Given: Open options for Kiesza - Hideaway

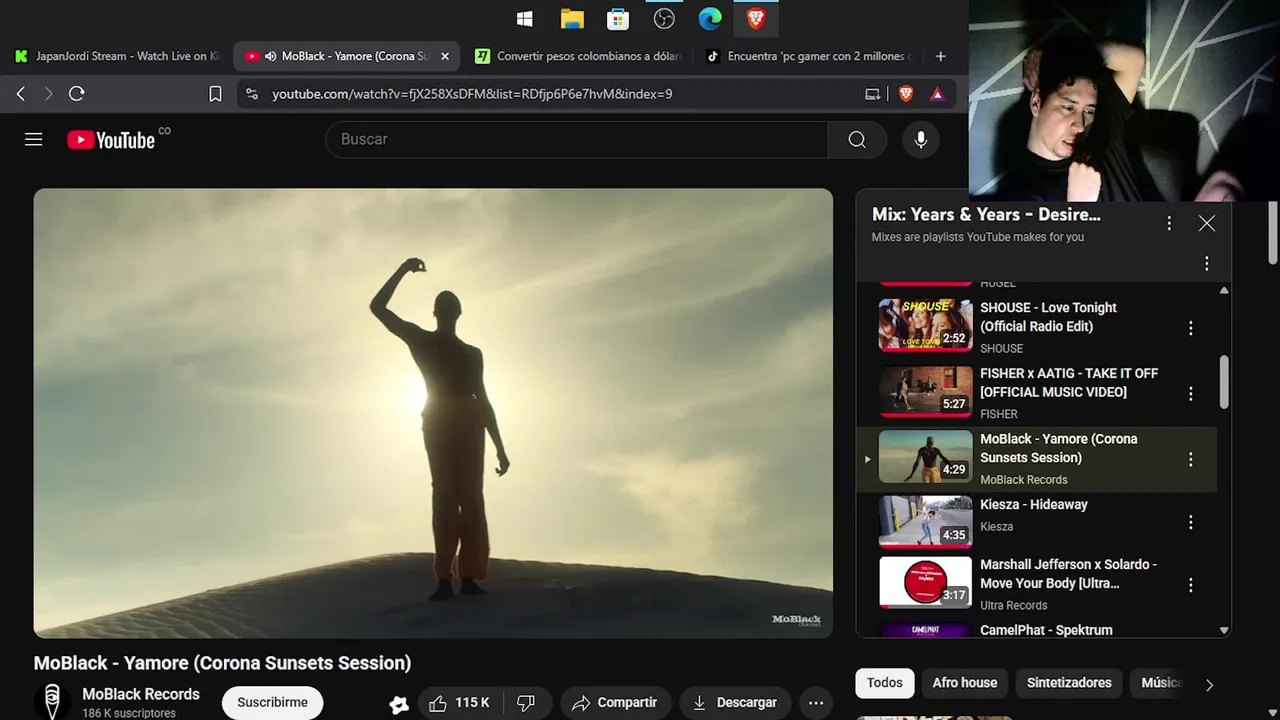Looking at the screenshot, I should 1191,522.
